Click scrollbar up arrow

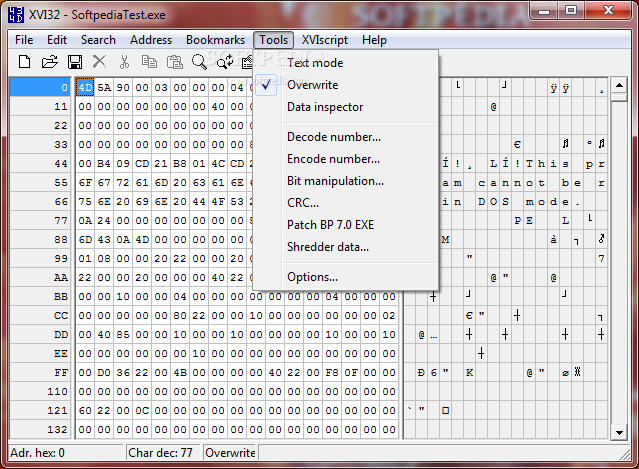[619, 85]
